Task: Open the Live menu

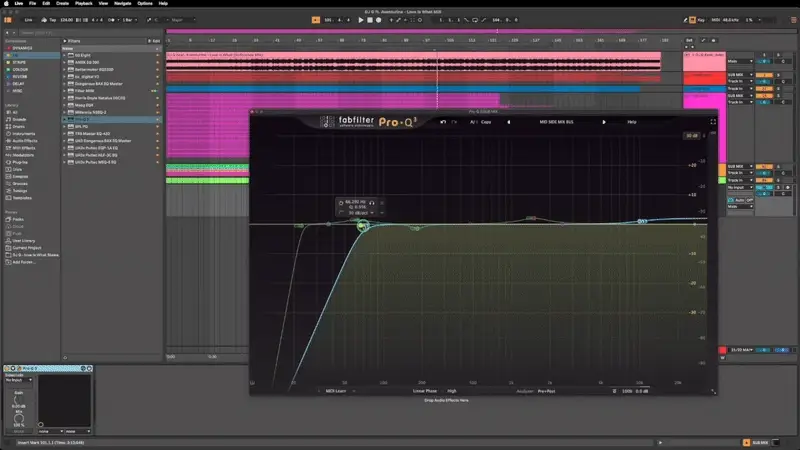Action: [x=19, y=3]
